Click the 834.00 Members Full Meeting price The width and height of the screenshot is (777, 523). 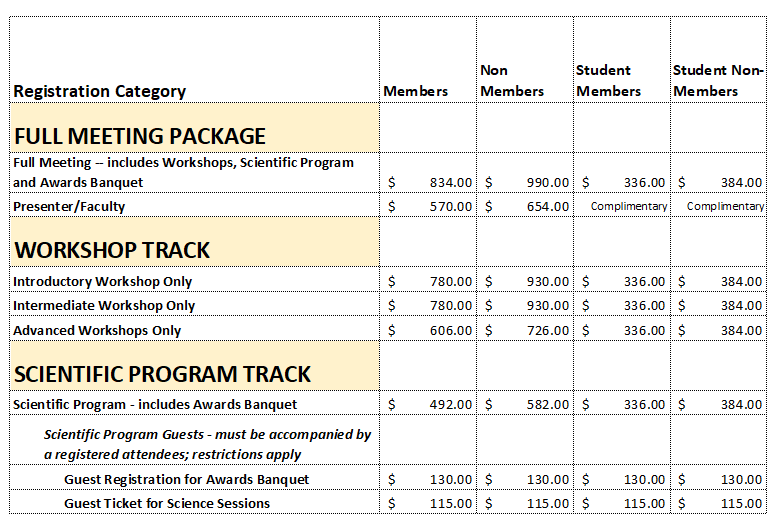coord(450,182)
